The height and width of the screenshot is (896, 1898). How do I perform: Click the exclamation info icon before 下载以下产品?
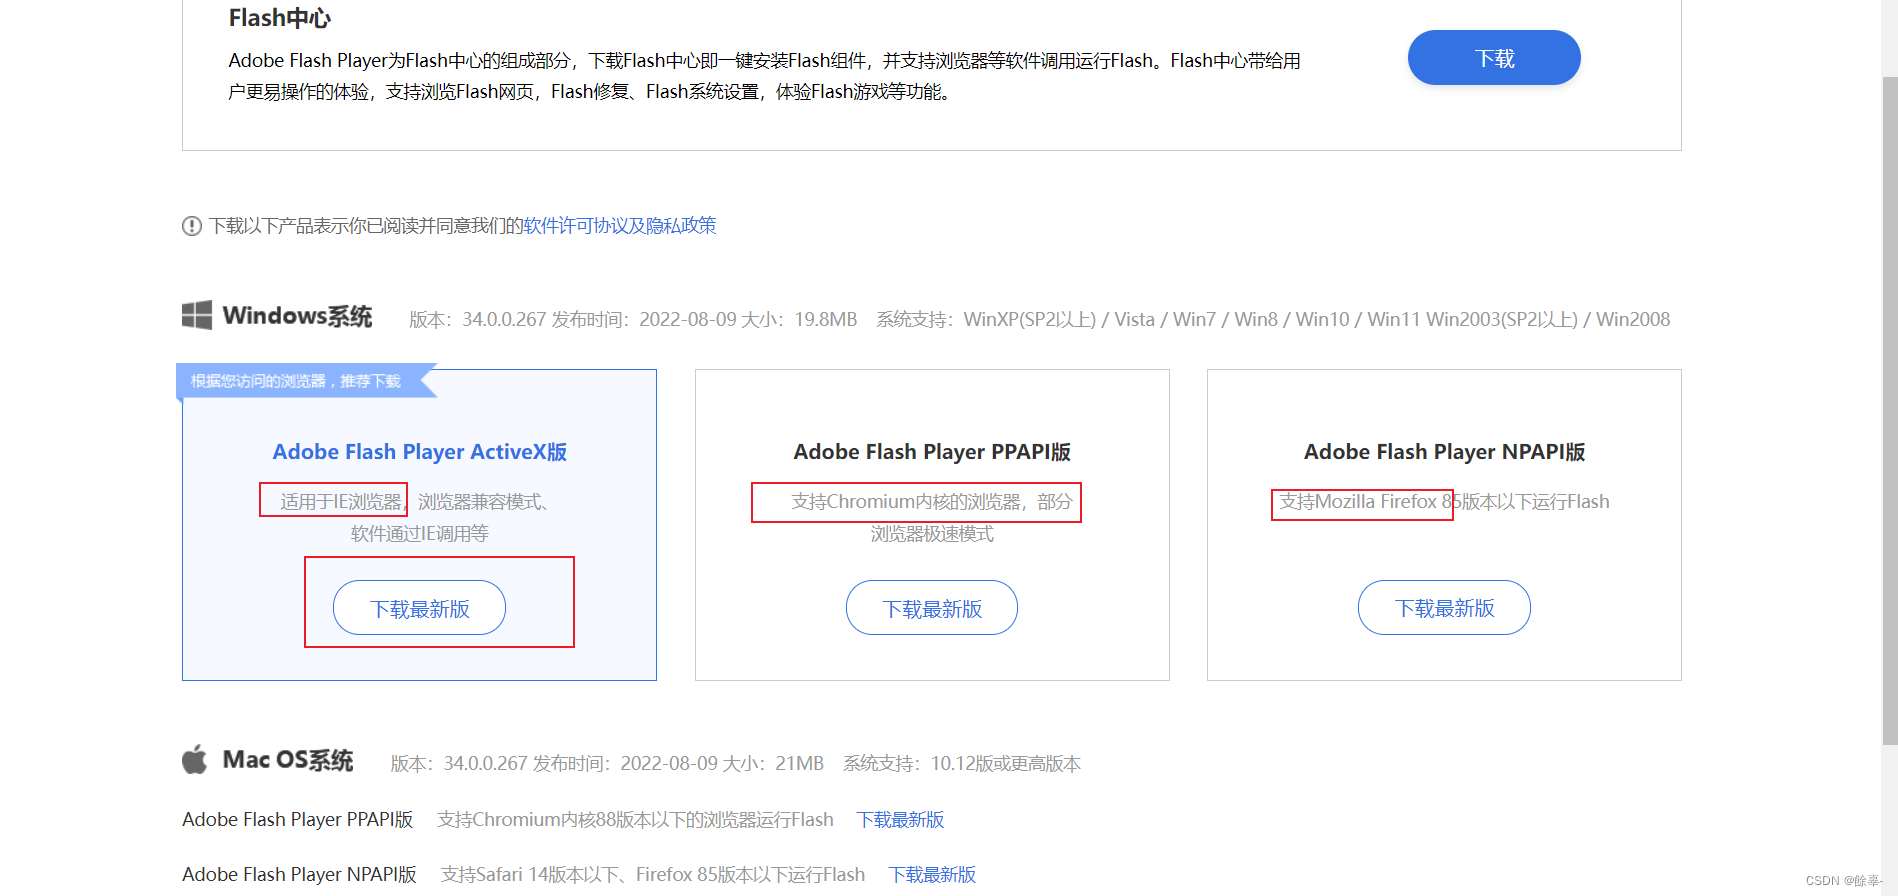(x=192, y=226)
